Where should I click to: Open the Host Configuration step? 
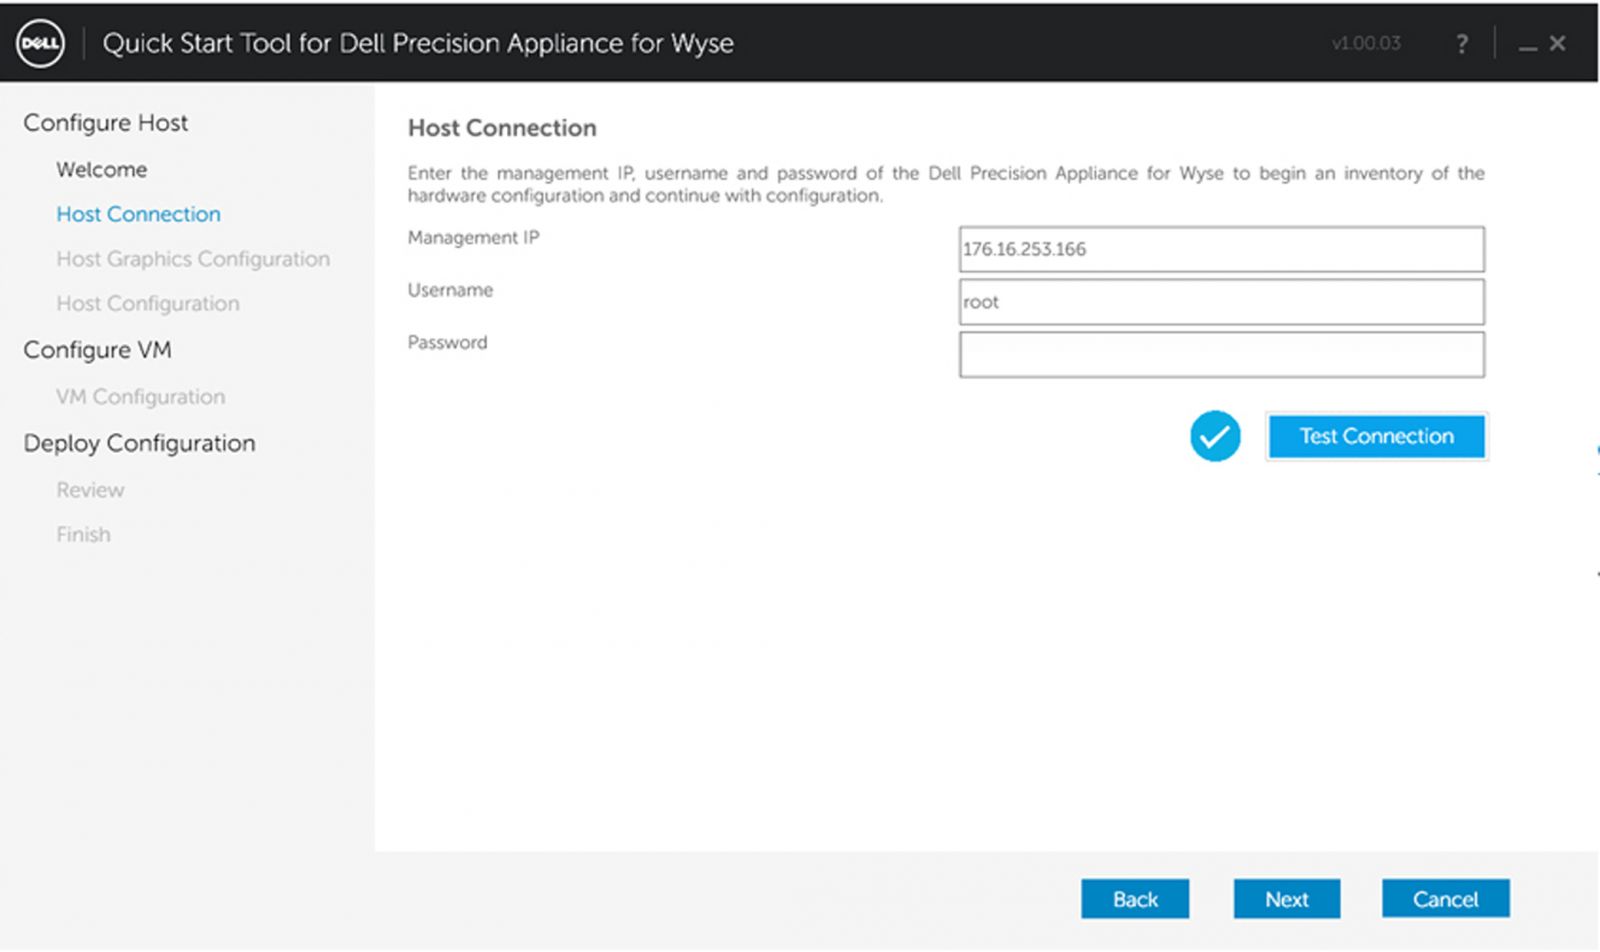(148, 303)
